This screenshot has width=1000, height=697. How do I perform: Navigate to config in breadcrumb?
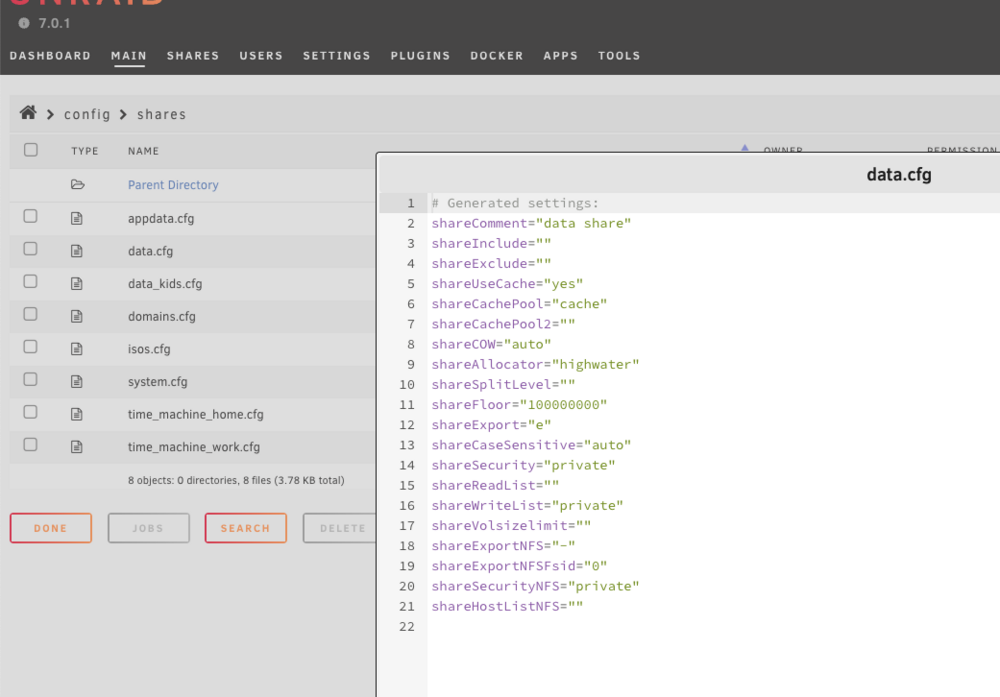(87, 114)
